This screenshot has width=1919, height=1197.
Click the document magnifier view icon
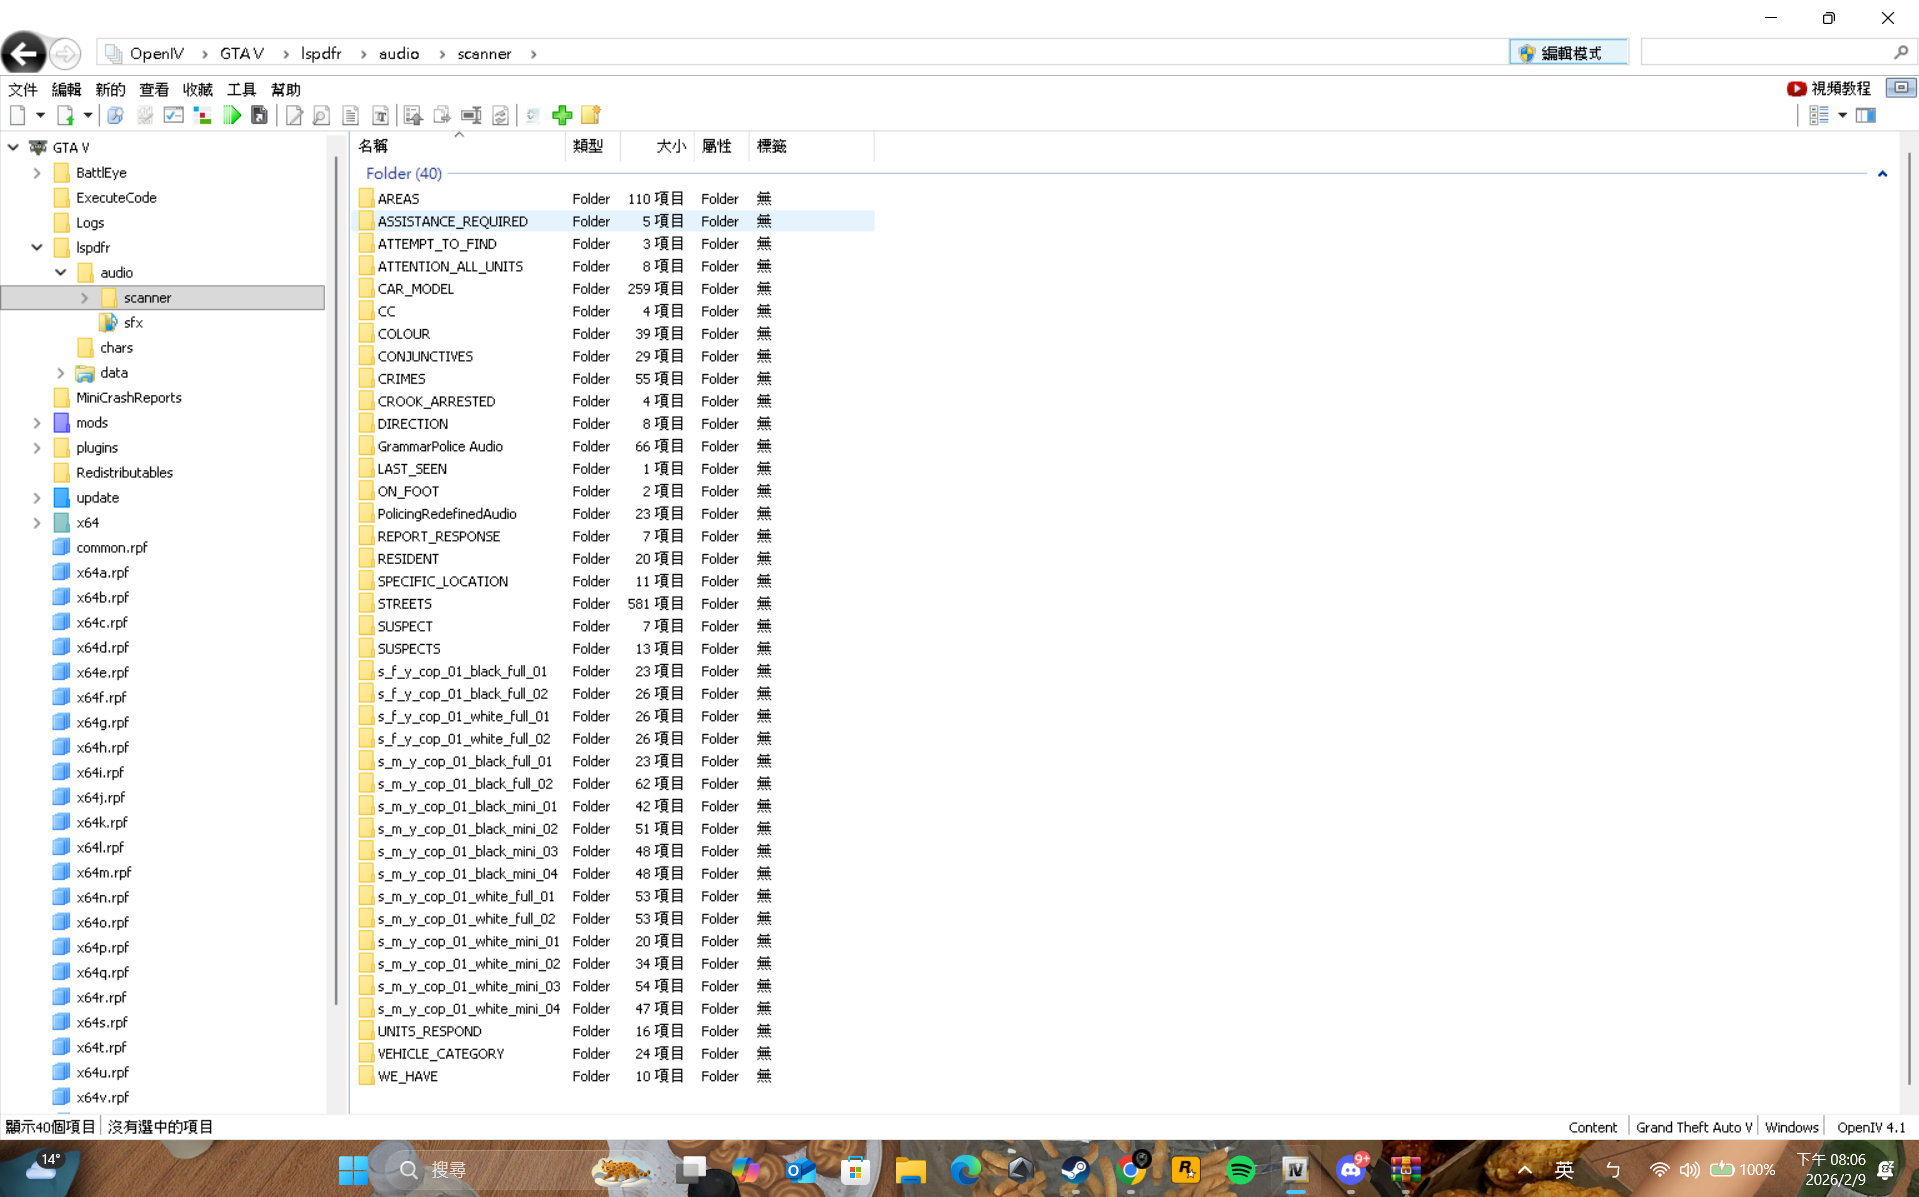tap(321, 115)
